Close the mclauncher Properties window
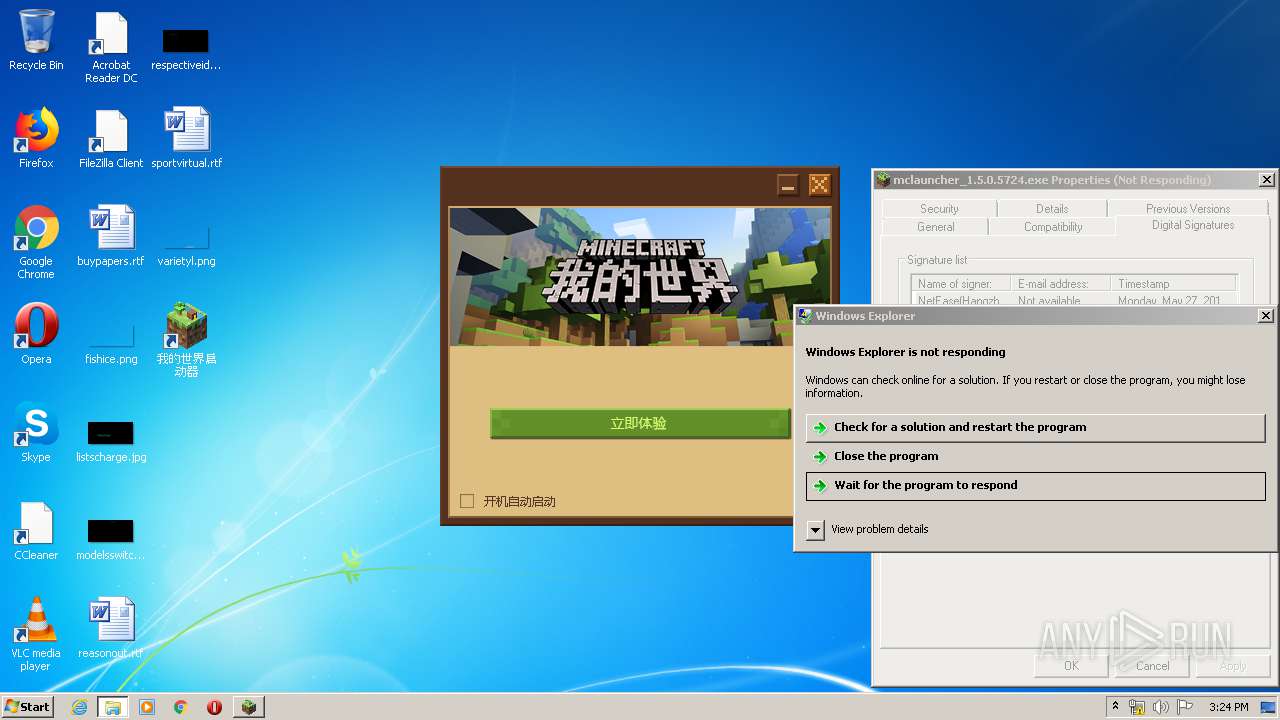This screenshot has height=720, width=1280. 1266,180
